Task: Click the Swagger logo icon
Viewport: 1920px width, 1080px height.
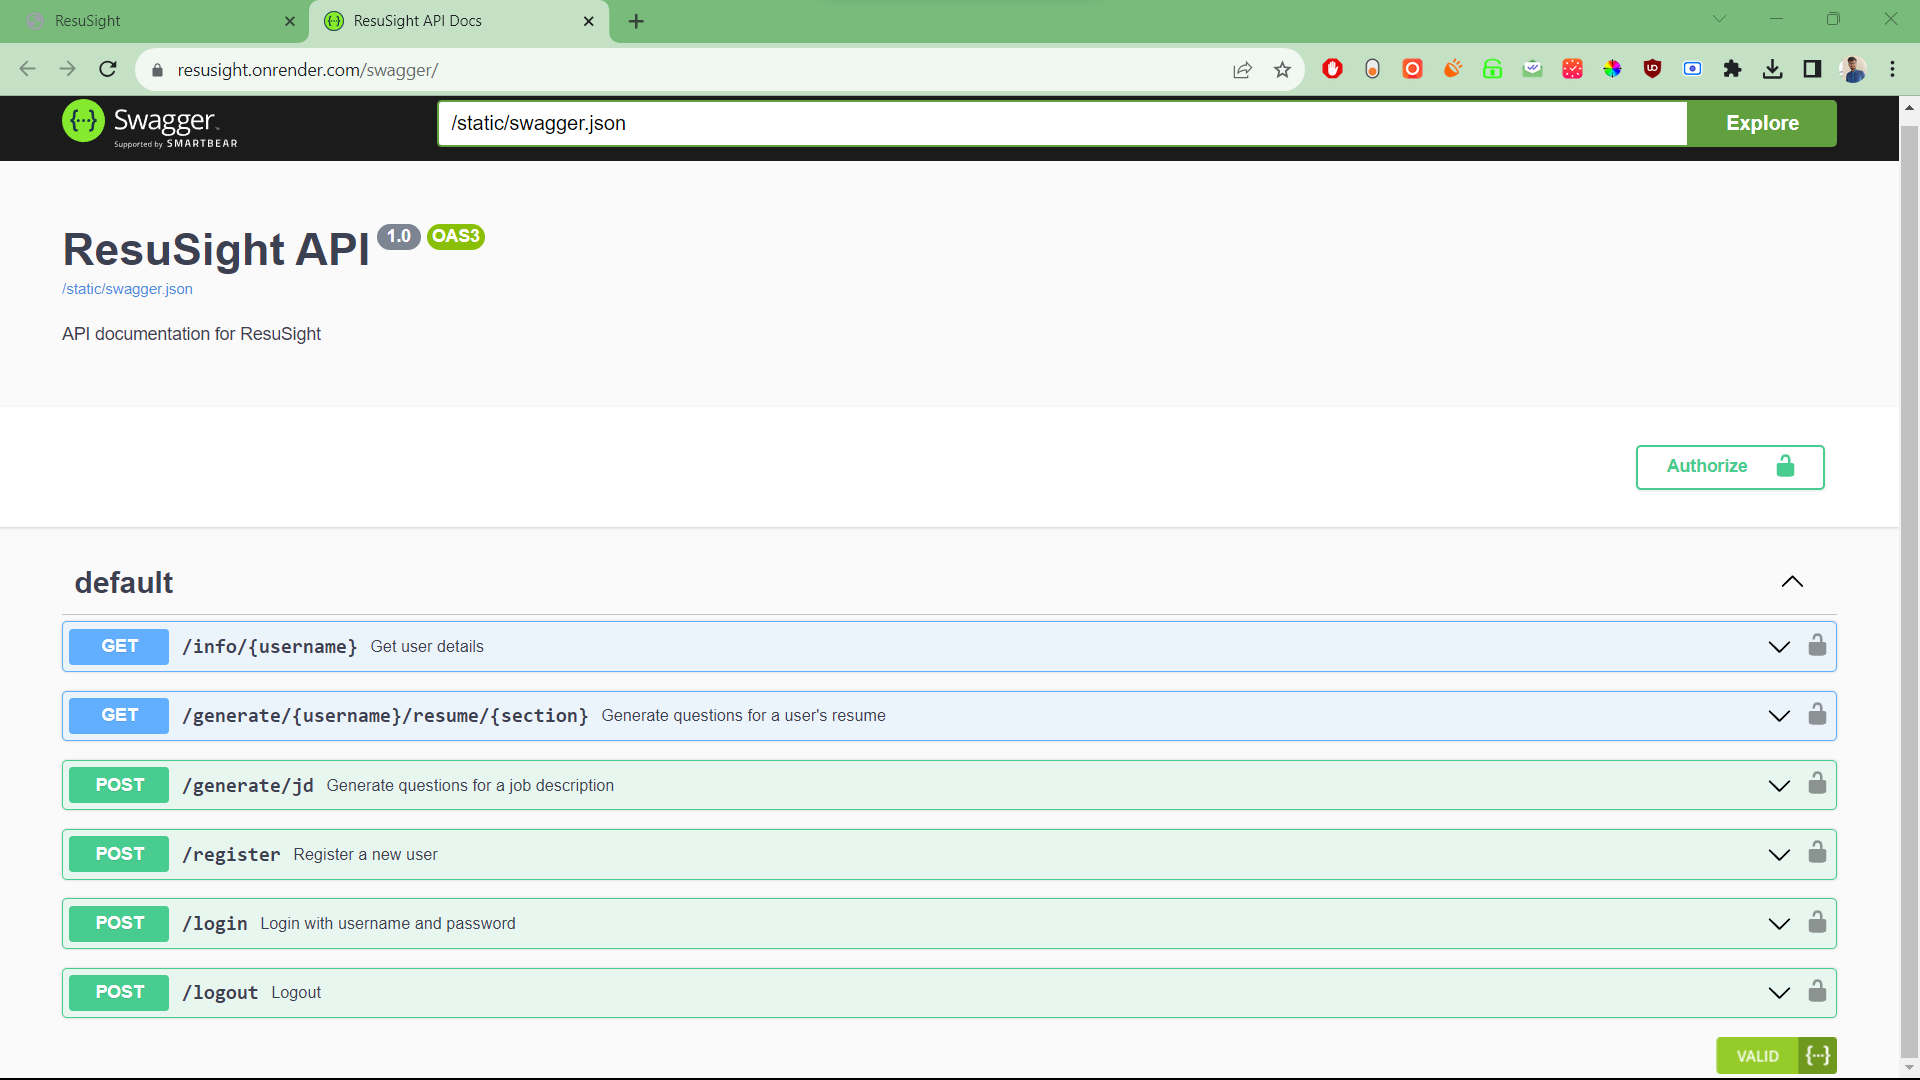Action: pyautogui.click(x=83, y=122)
